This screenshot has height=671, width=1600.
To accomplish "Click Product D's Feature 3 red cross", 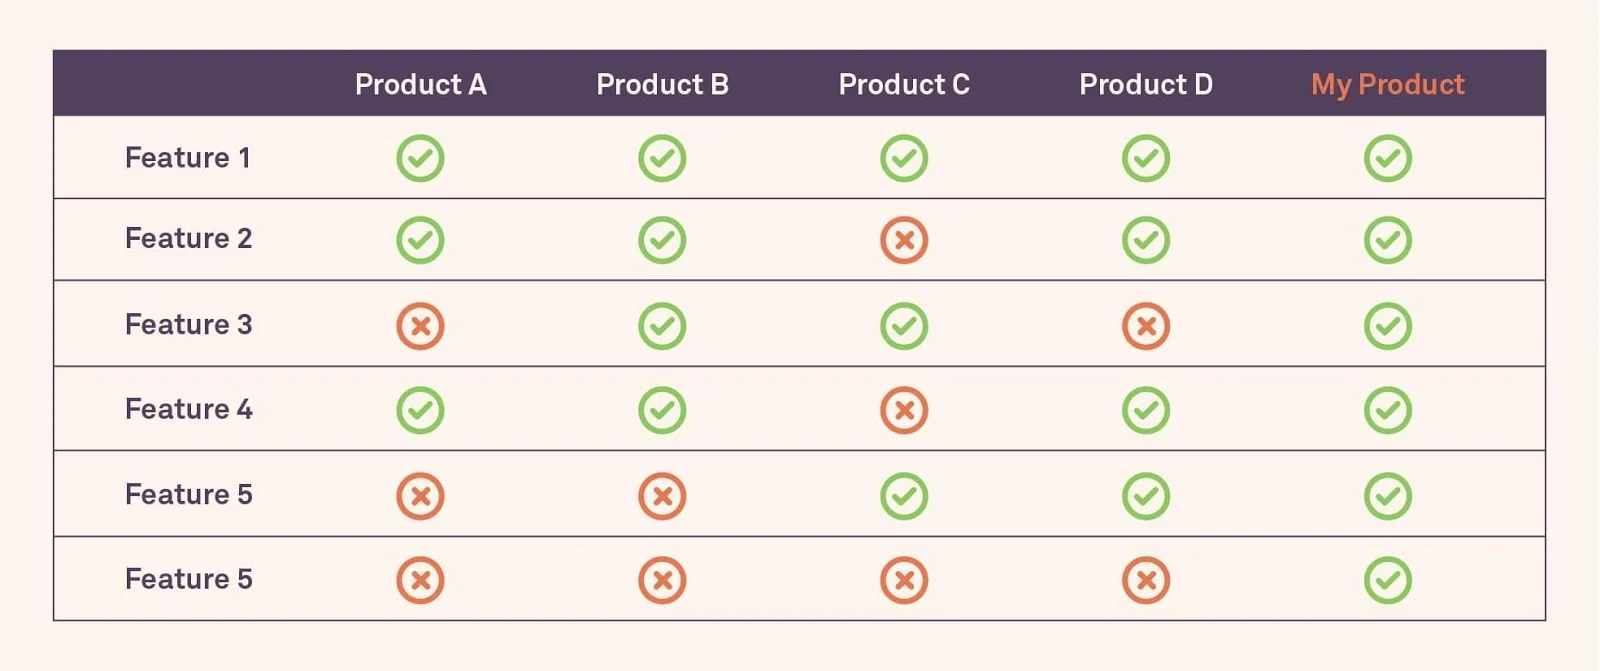I will pos(1146,326).
